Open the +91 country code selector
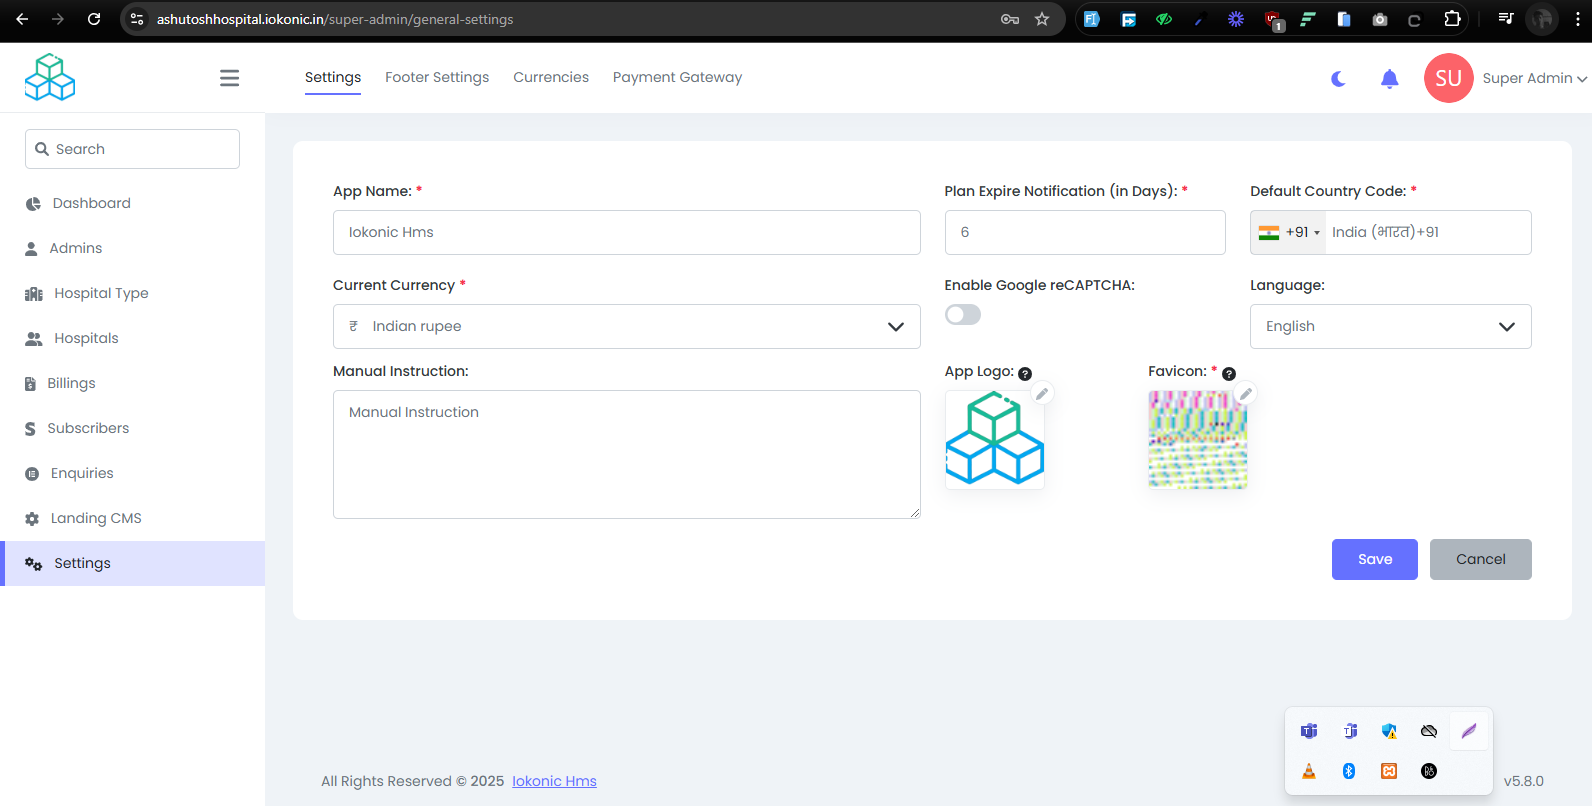Image resolution: width=1592 pixels, height=806 pixels. [x=1289, y=233]
